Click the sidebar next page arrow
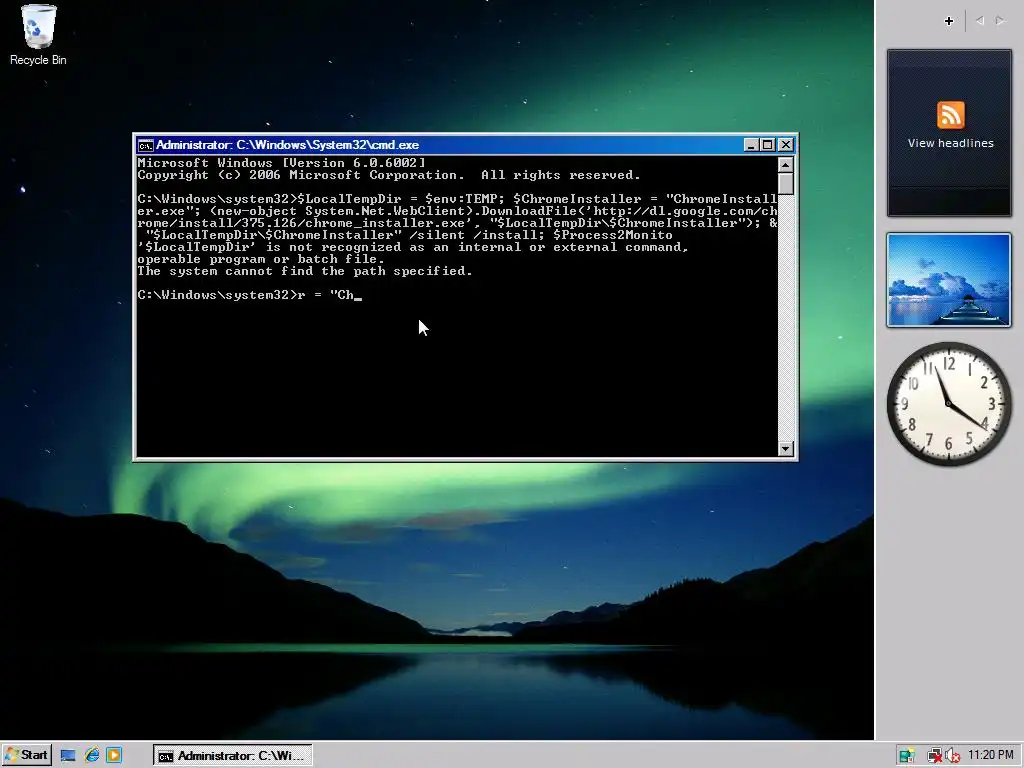Screen dimensions: 1024x768 (1000, 21)
